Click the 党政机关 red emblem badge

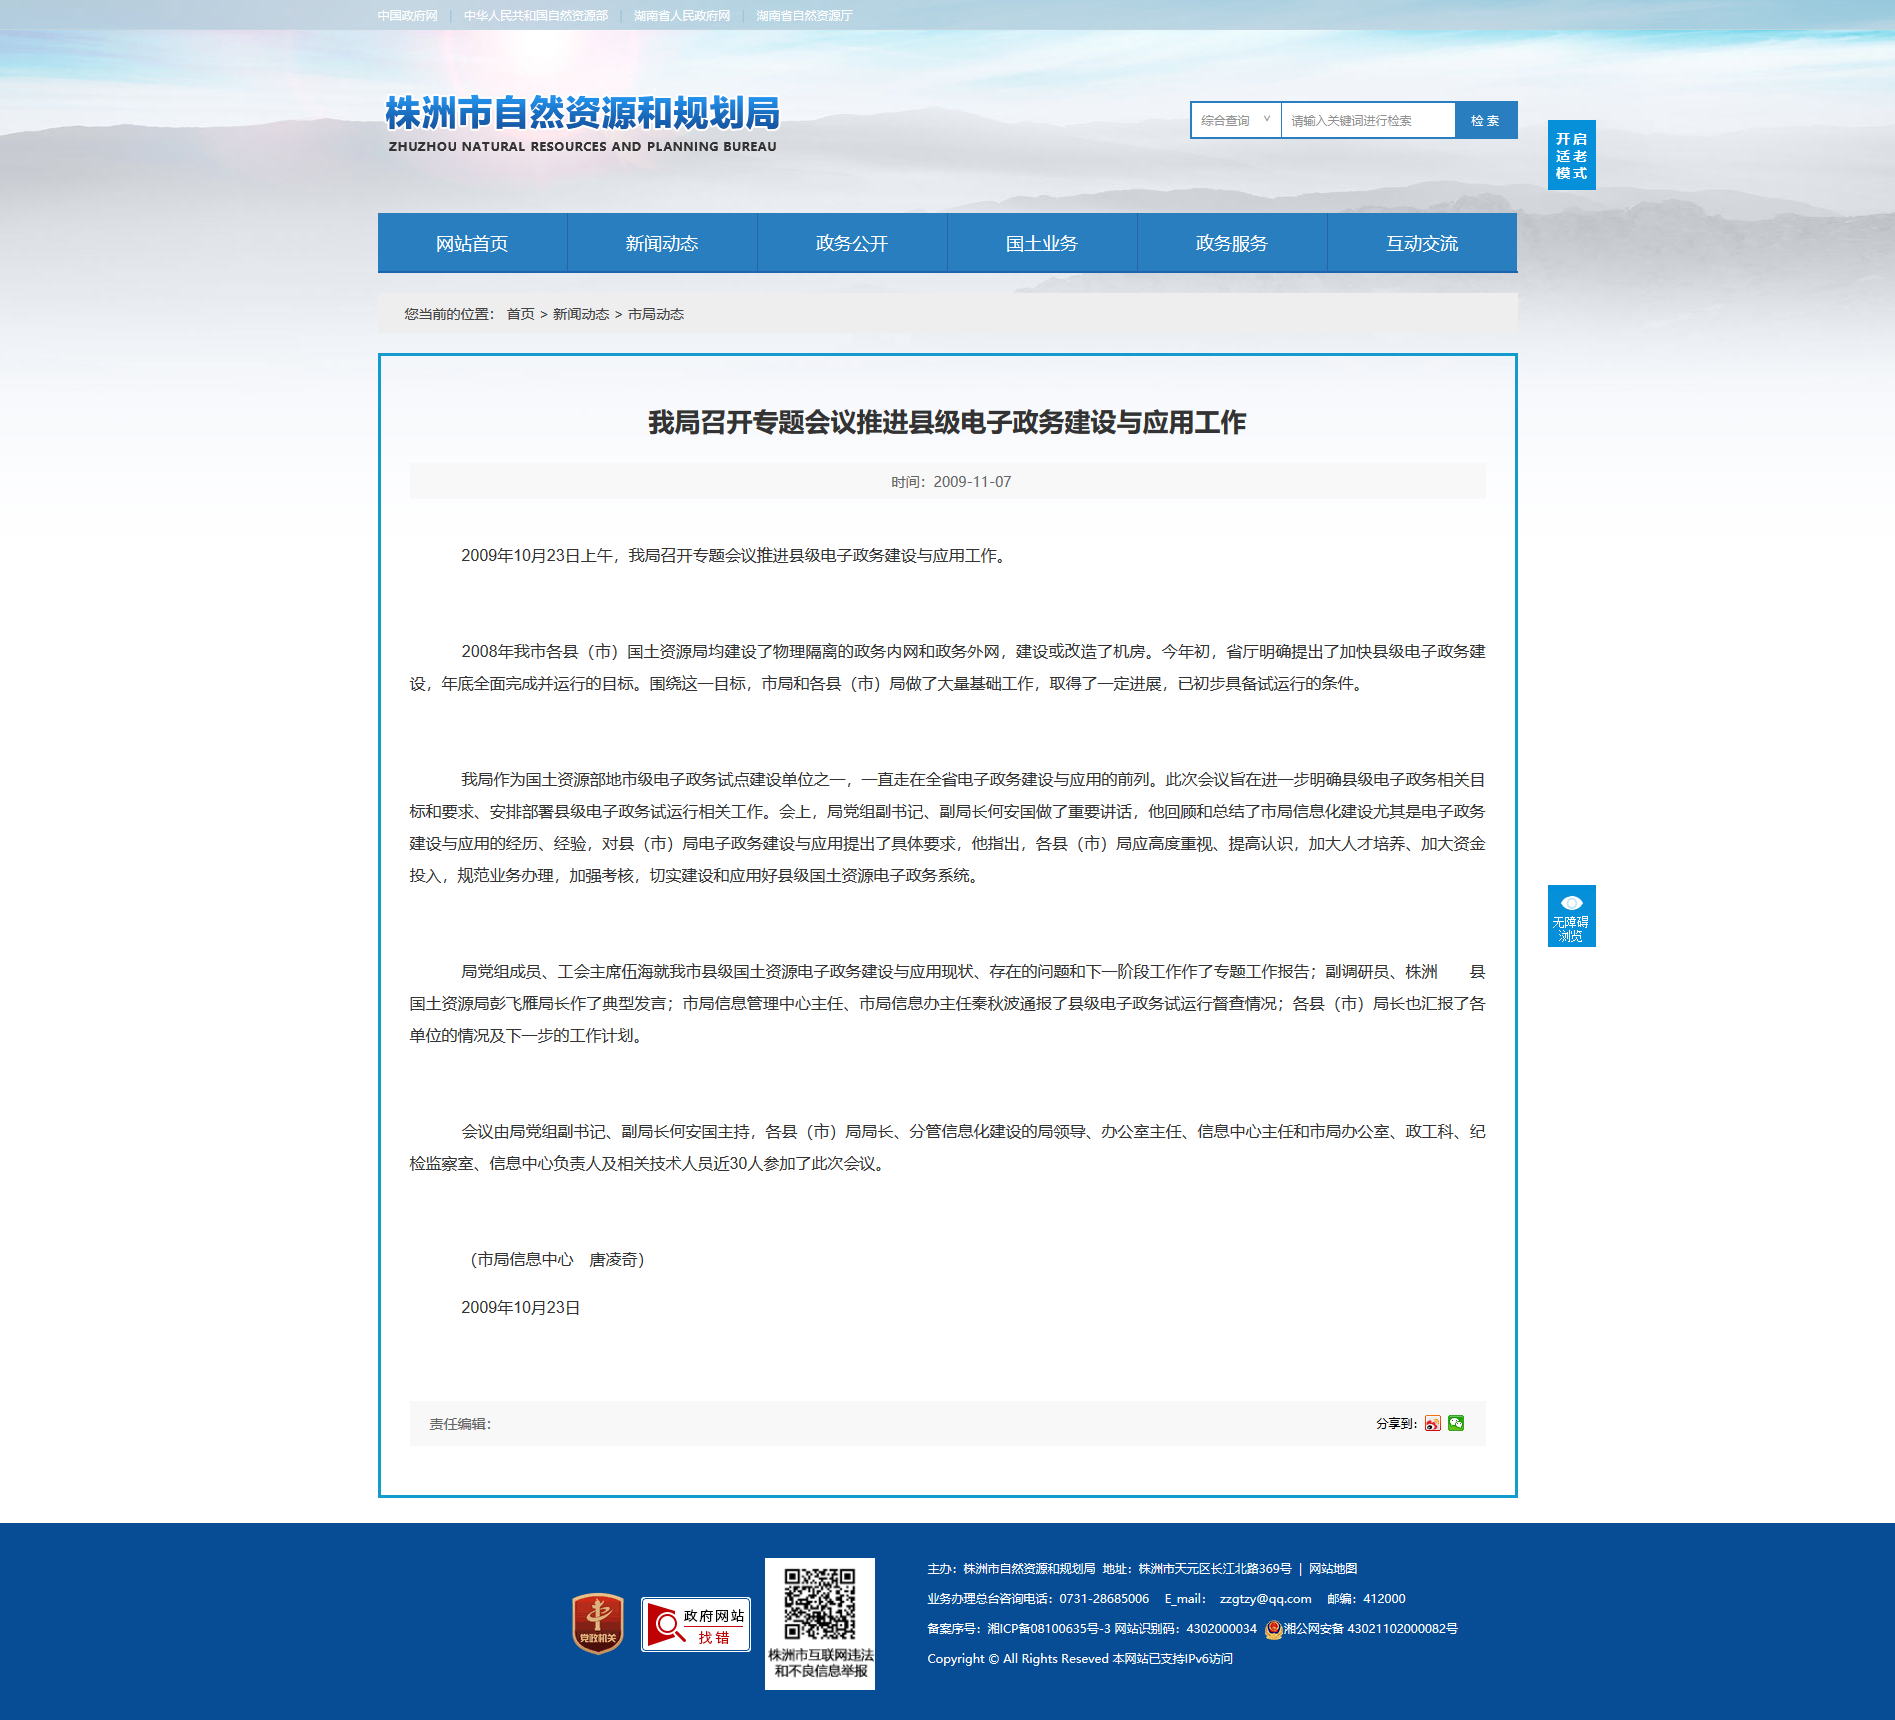click(x=597, y=1623)
